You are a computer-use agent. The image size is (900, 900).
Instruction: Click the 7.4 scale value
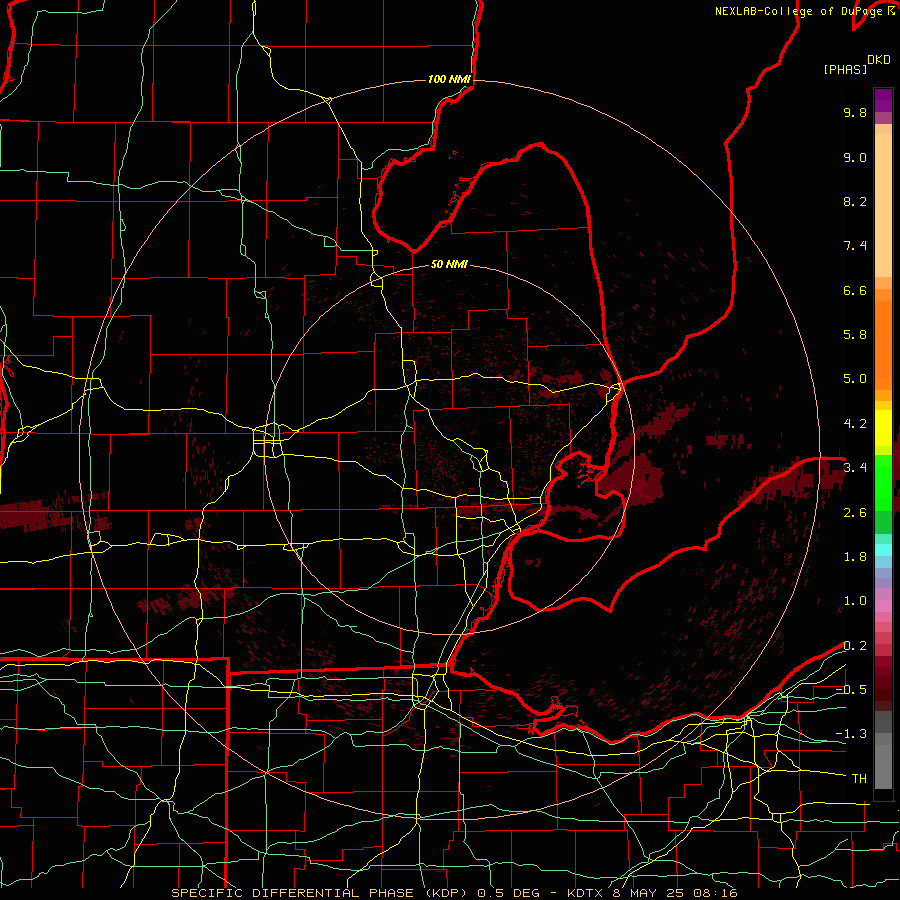pos(855,246)
